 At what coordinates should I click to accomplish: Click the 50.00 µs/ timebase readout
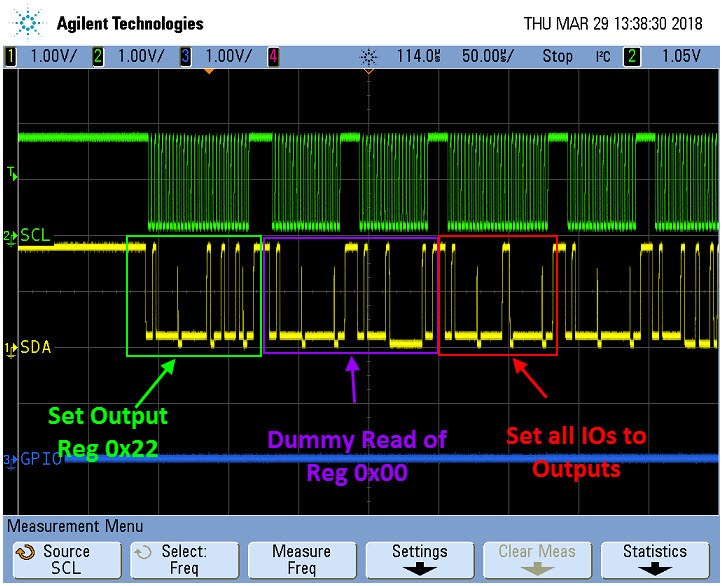coord(488,57)
